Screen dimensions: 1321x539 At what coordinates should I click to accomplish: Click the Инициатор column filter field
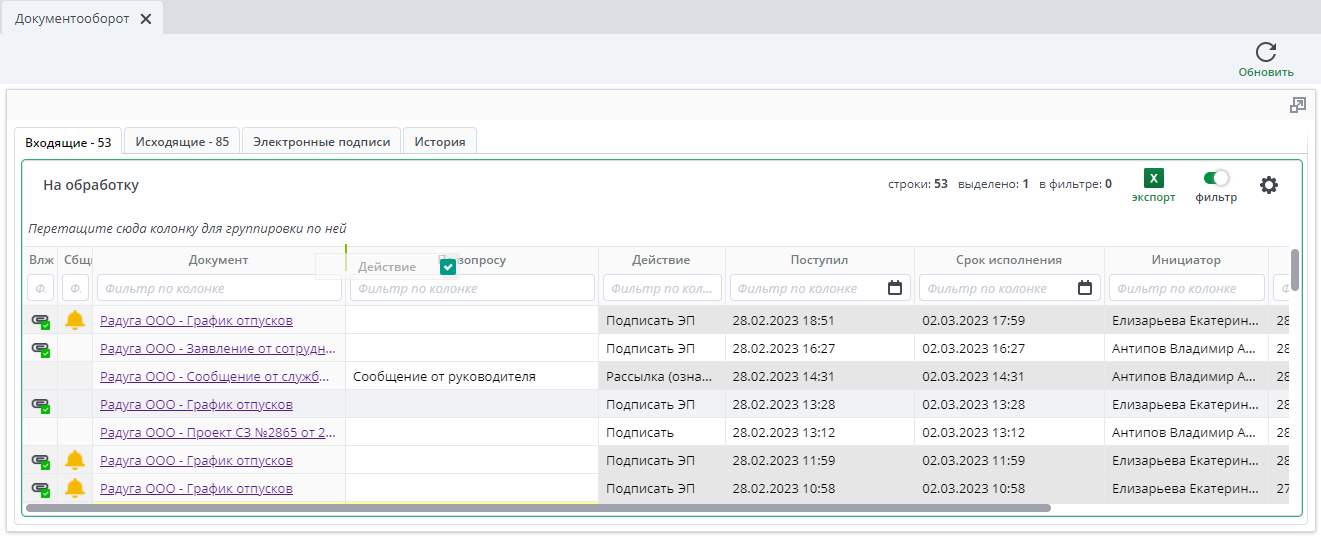1186,288
